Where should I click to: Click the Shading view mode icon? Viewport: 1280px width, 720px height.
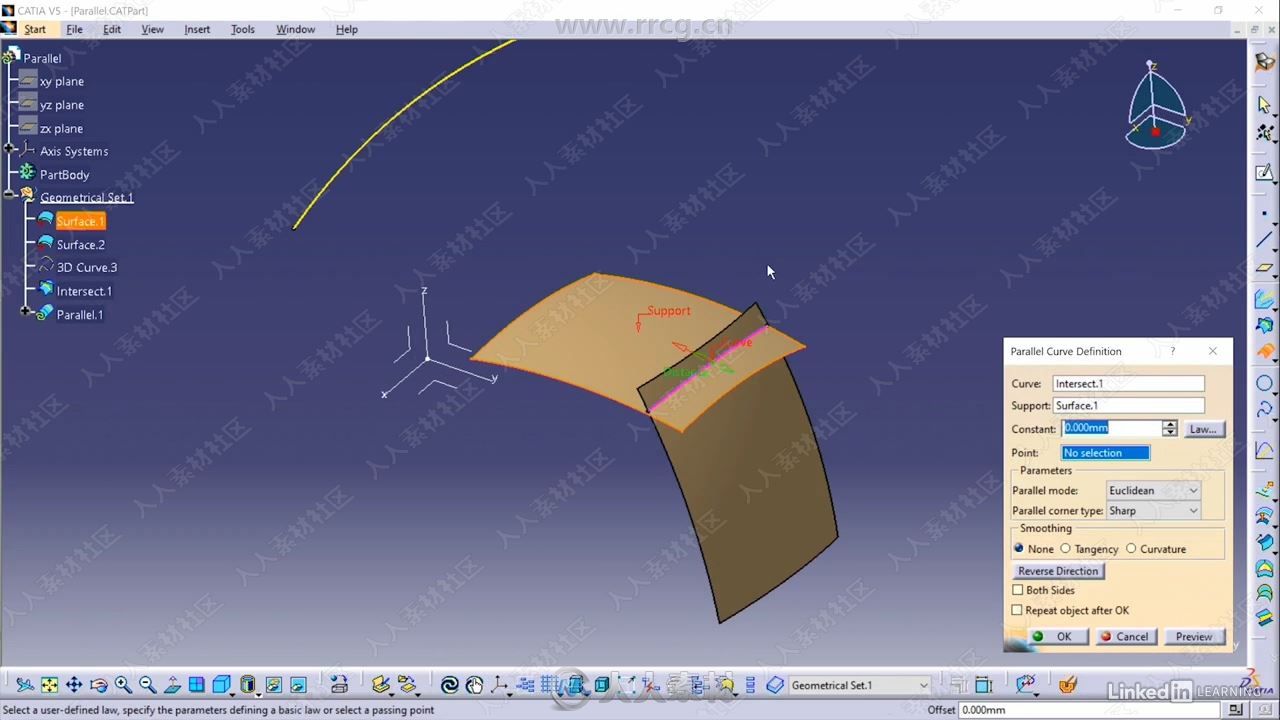pyautogui.click(x=248, y=685)
